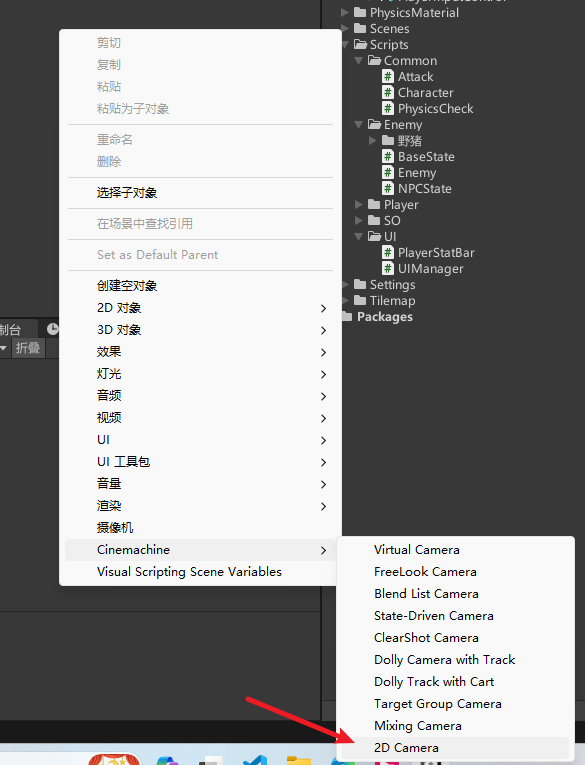
Task: Create a Mixing Camera
Action: tap(456, 726)
